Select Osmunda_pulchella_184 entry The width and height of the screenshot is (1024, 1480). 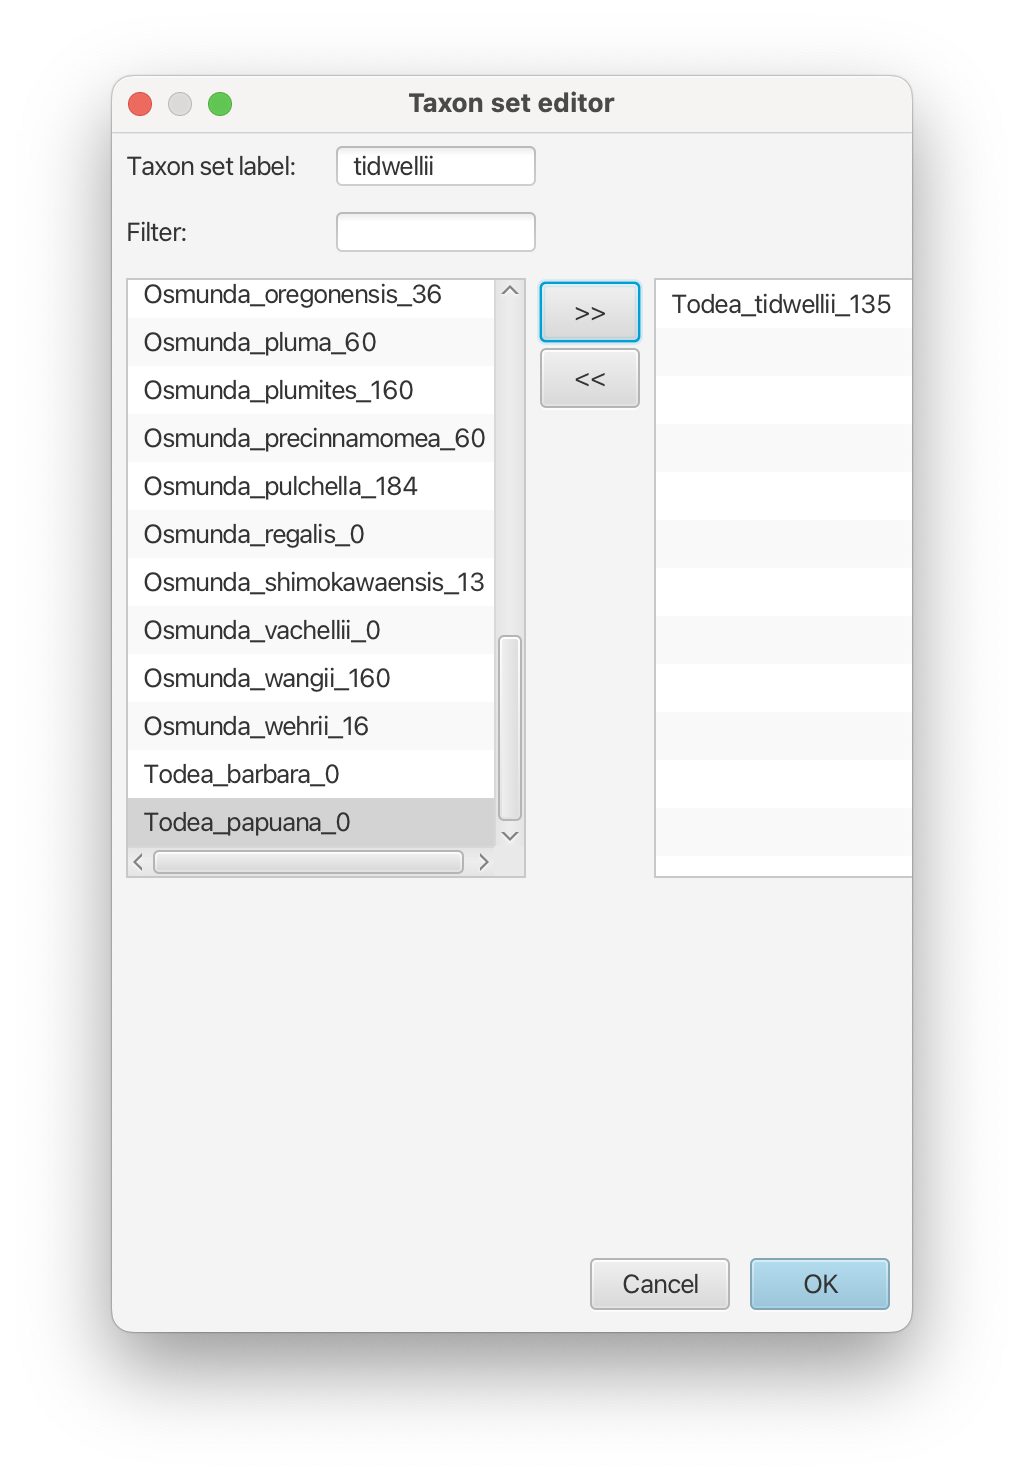311,486
